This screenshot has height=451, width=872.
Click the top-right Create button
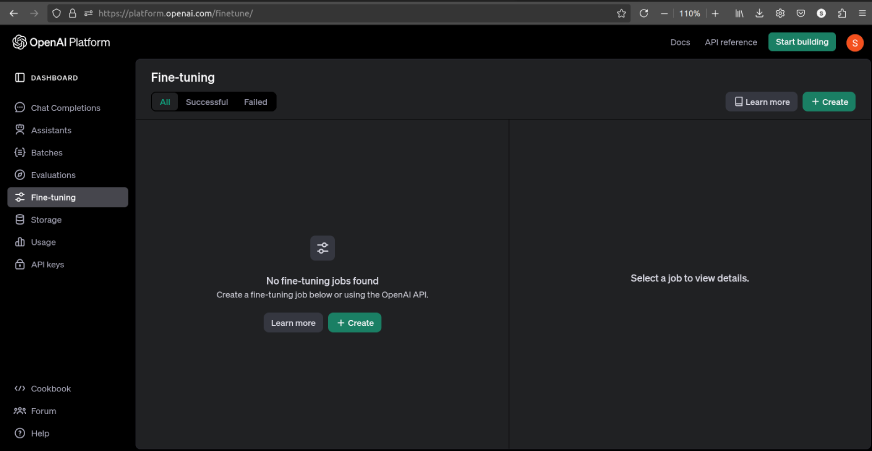click(829, 102)
